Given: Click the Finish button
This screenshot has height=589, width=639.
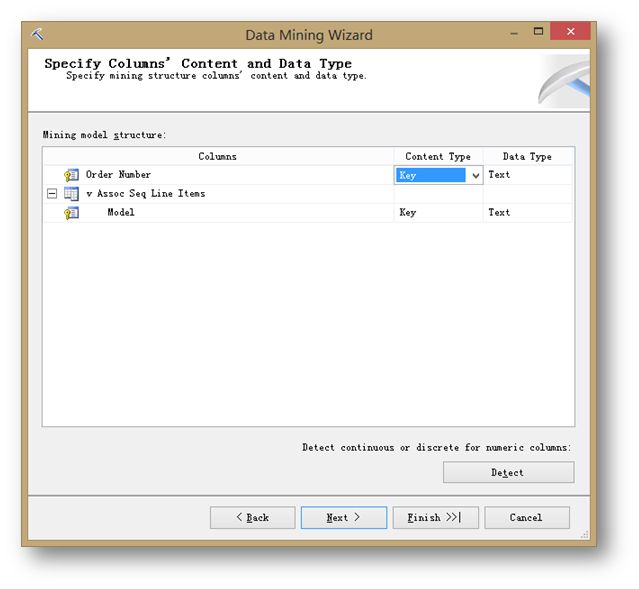Looking at the screenshot, I should tap(436, 518).
